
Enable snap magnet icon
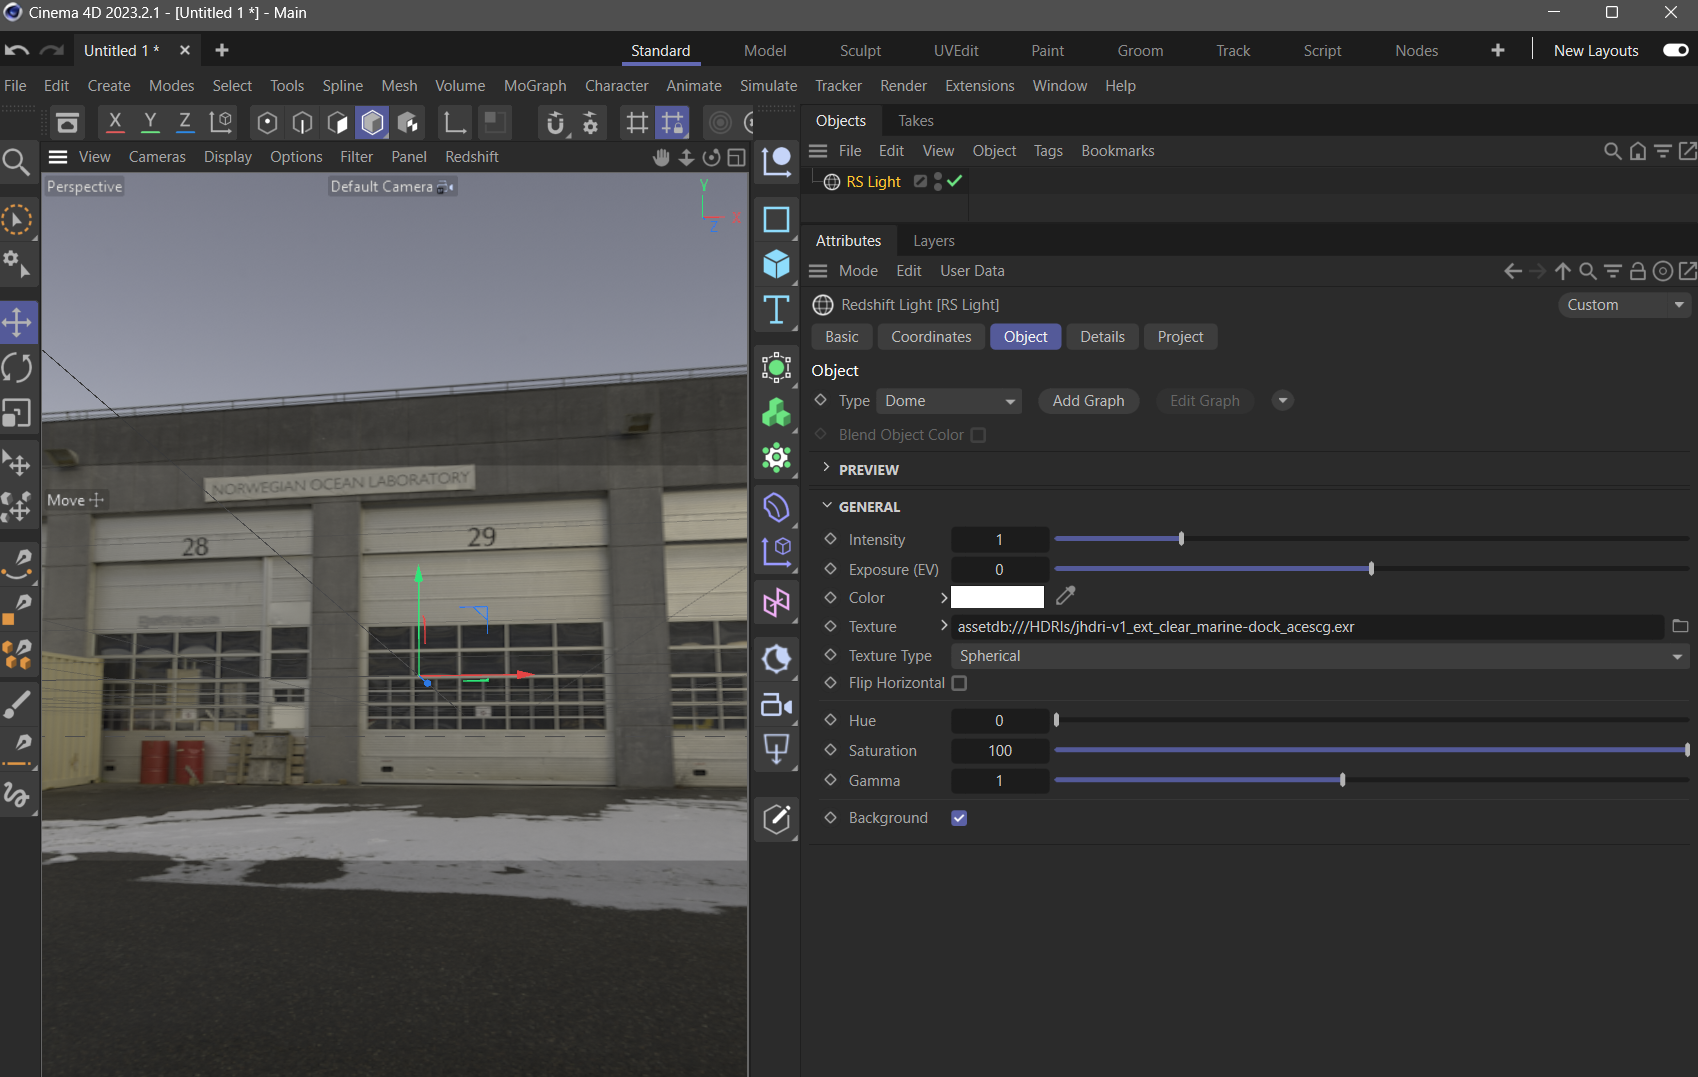(x=555, y=122)
